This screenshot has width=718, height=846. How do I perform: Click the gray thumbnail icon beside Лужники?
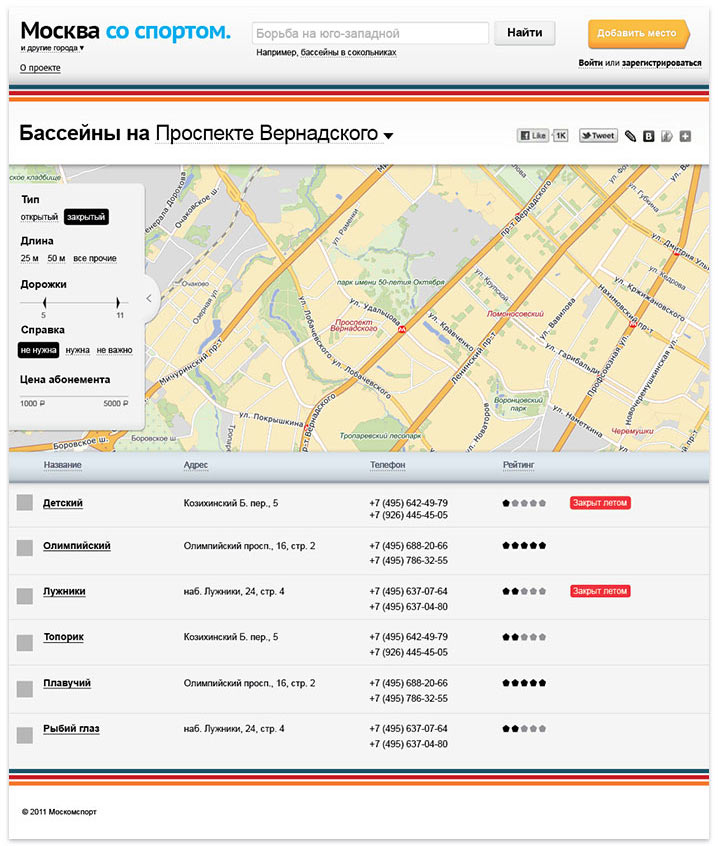25,595
